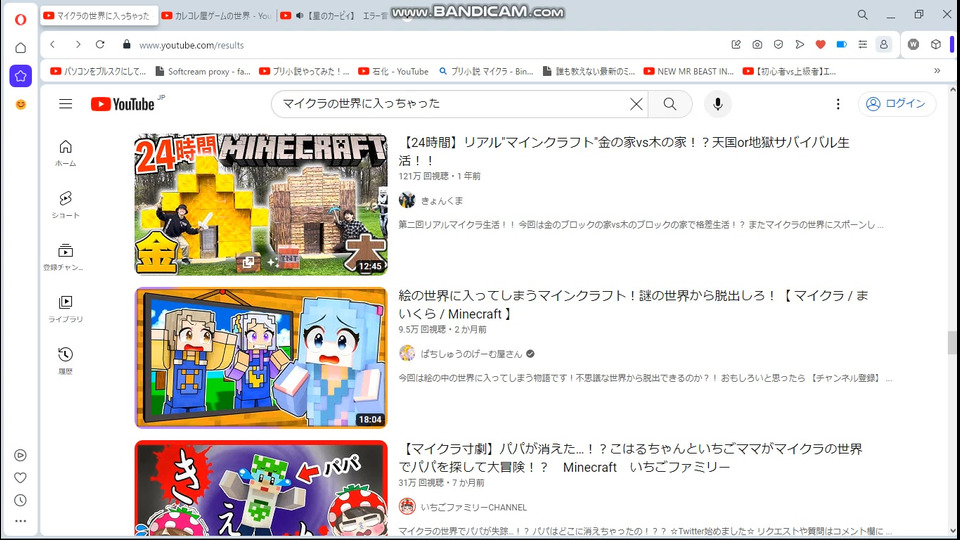Open YouTube settings three-dot menu
Screen dimensions: 960x540
pos(838,104)
